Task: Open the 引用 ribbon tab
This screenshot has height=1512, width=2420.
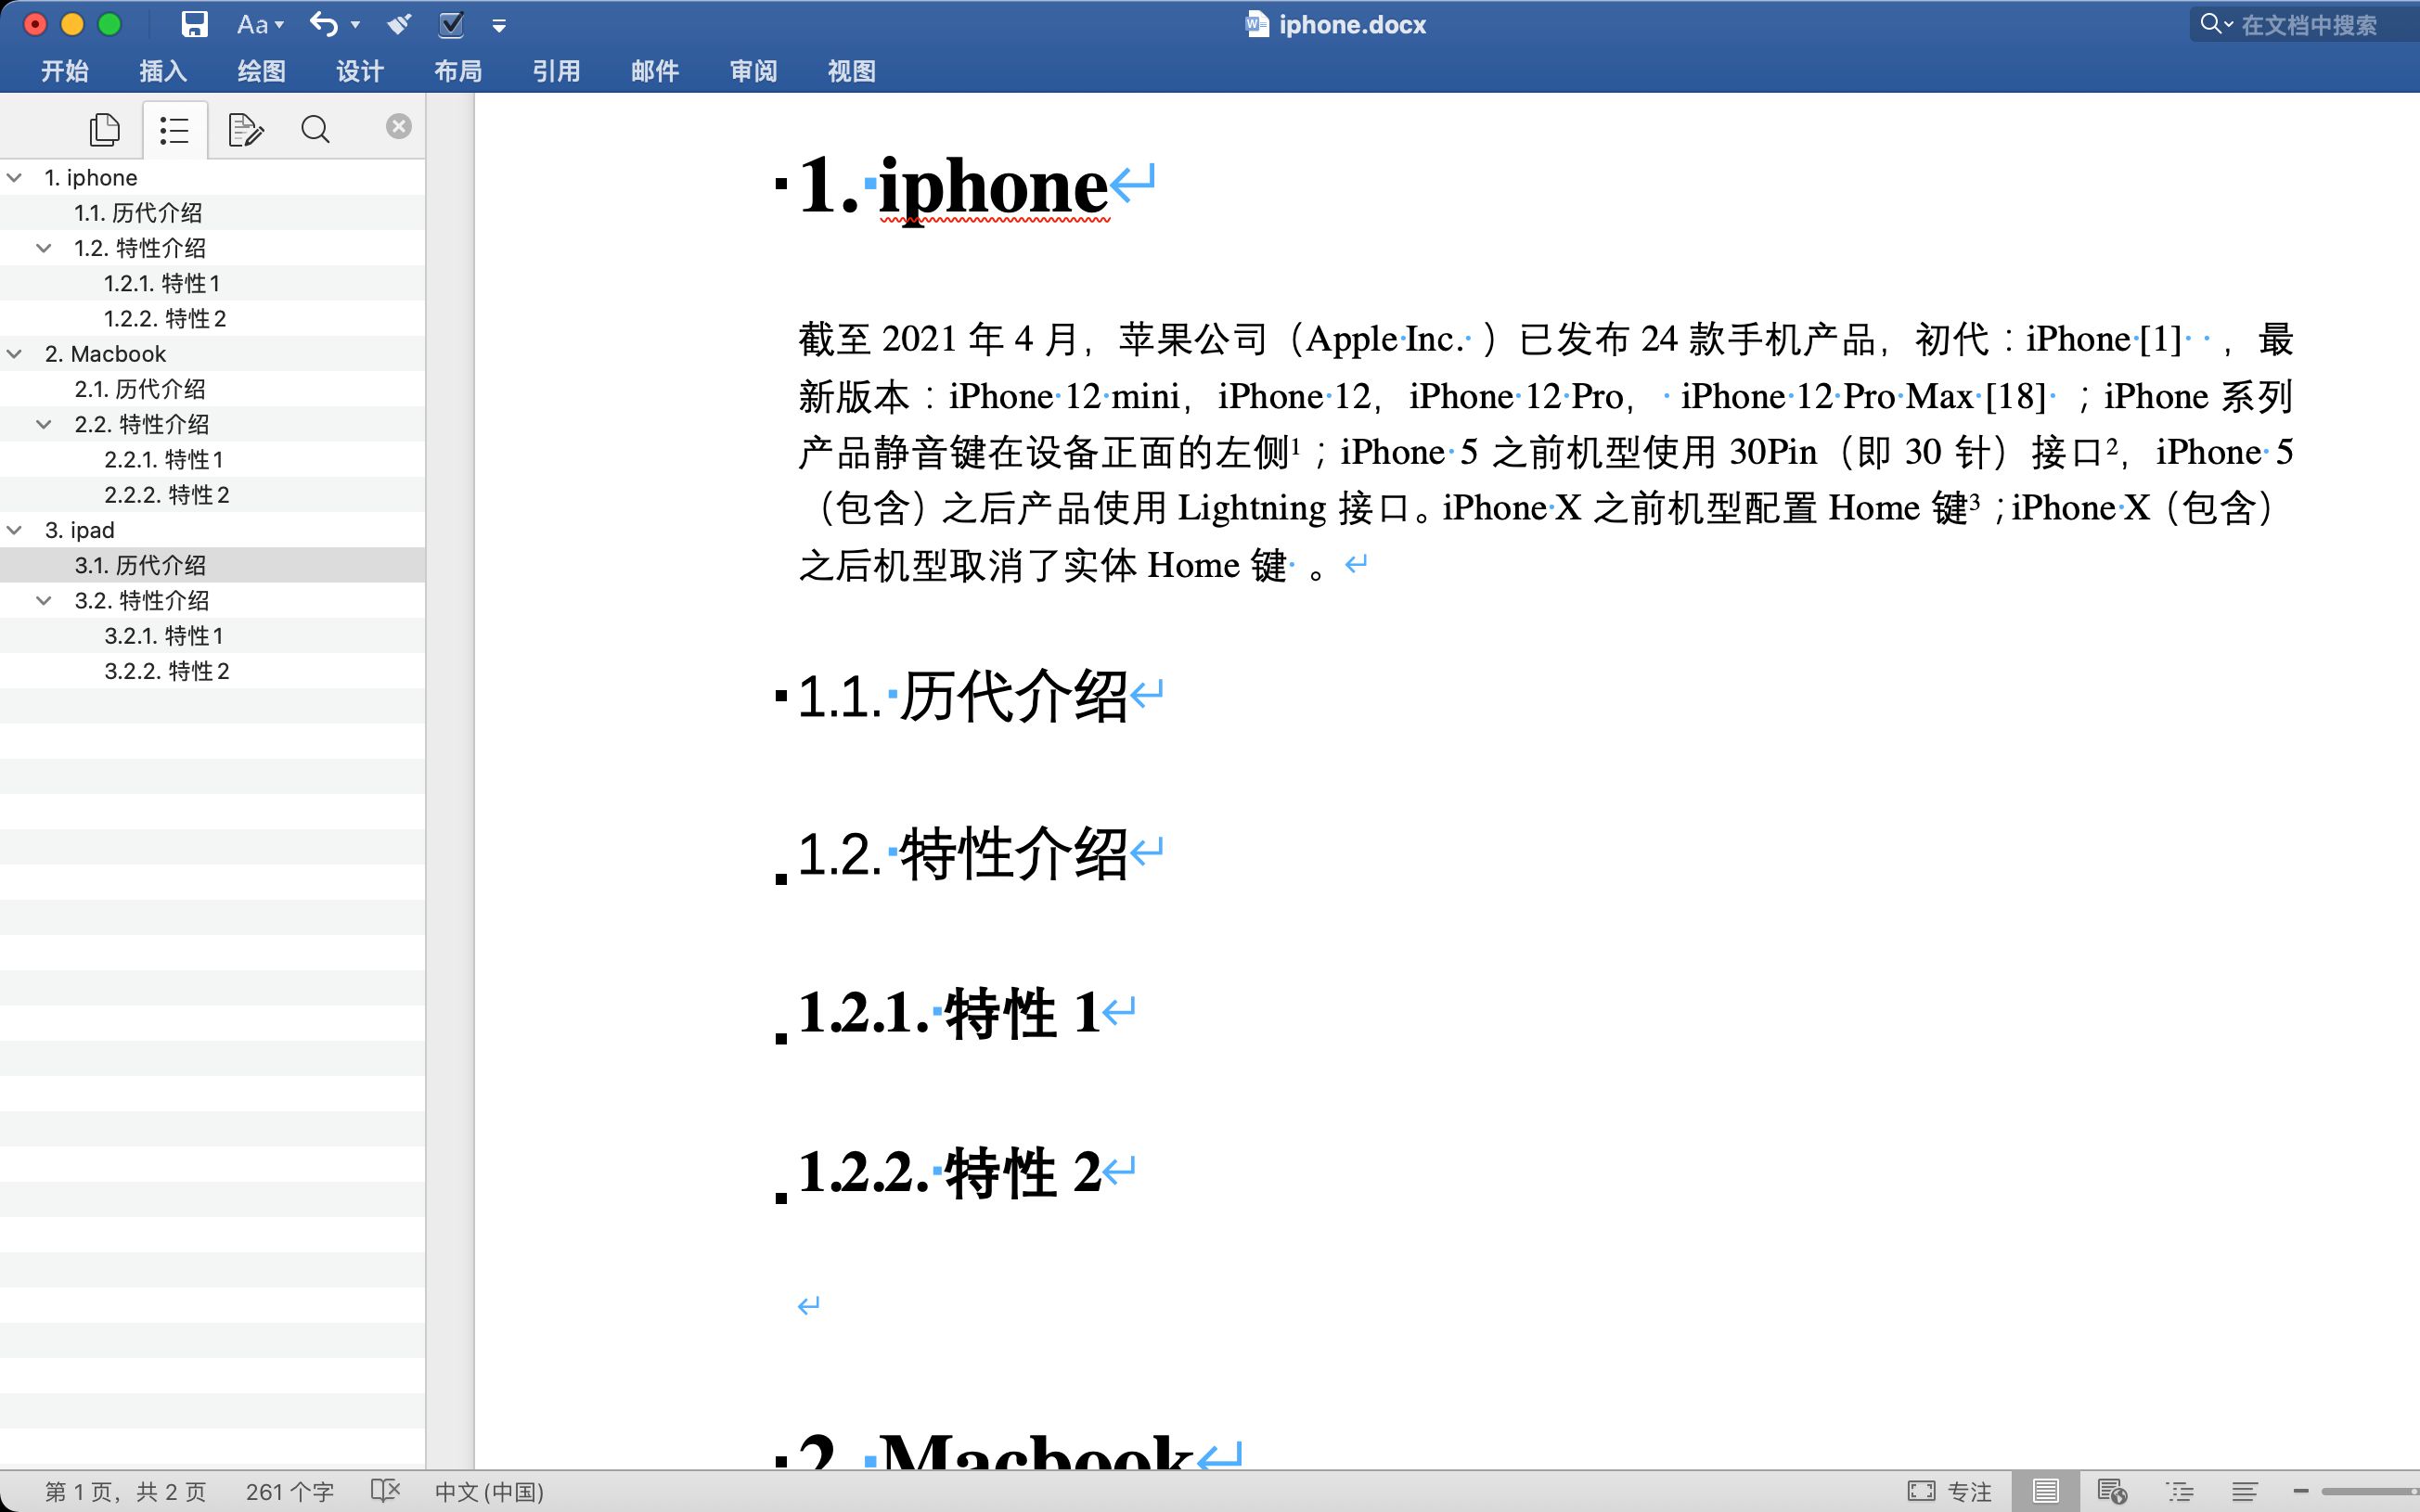Action: point(556,71)
